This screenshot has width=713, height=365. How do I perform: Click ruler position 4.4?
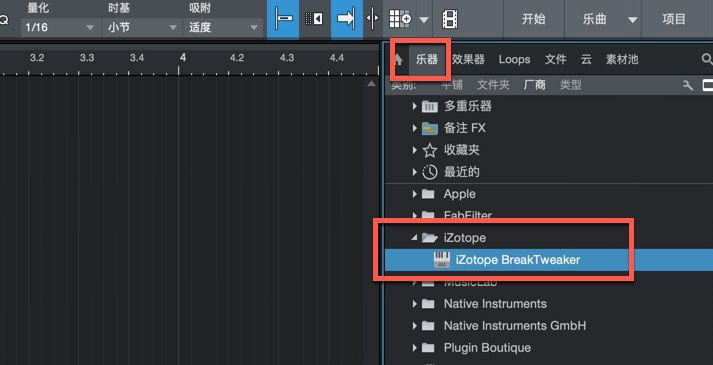(x=336, y=58)
